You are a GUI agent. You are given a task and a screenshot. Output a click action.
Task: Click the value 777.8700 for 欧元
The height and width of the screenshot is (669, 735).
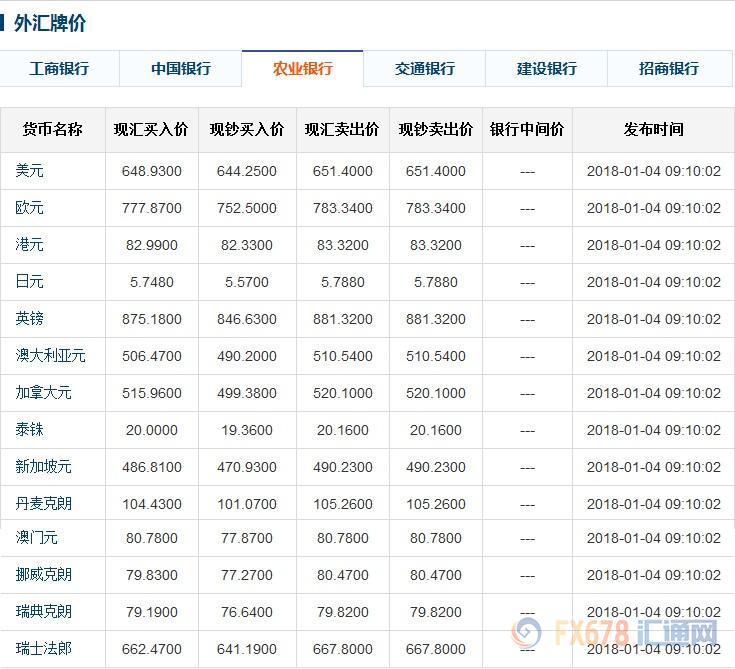pos(151,208)
